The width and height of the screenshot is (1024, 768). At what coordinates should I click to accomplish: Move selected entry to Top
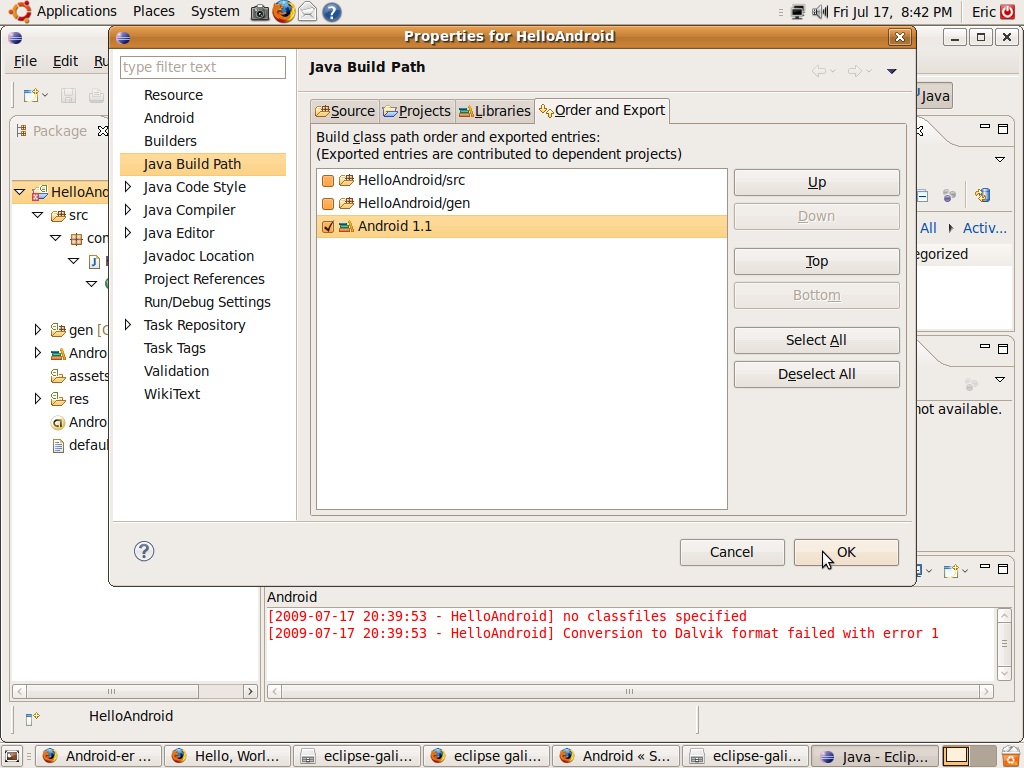(x=816, y=262)
